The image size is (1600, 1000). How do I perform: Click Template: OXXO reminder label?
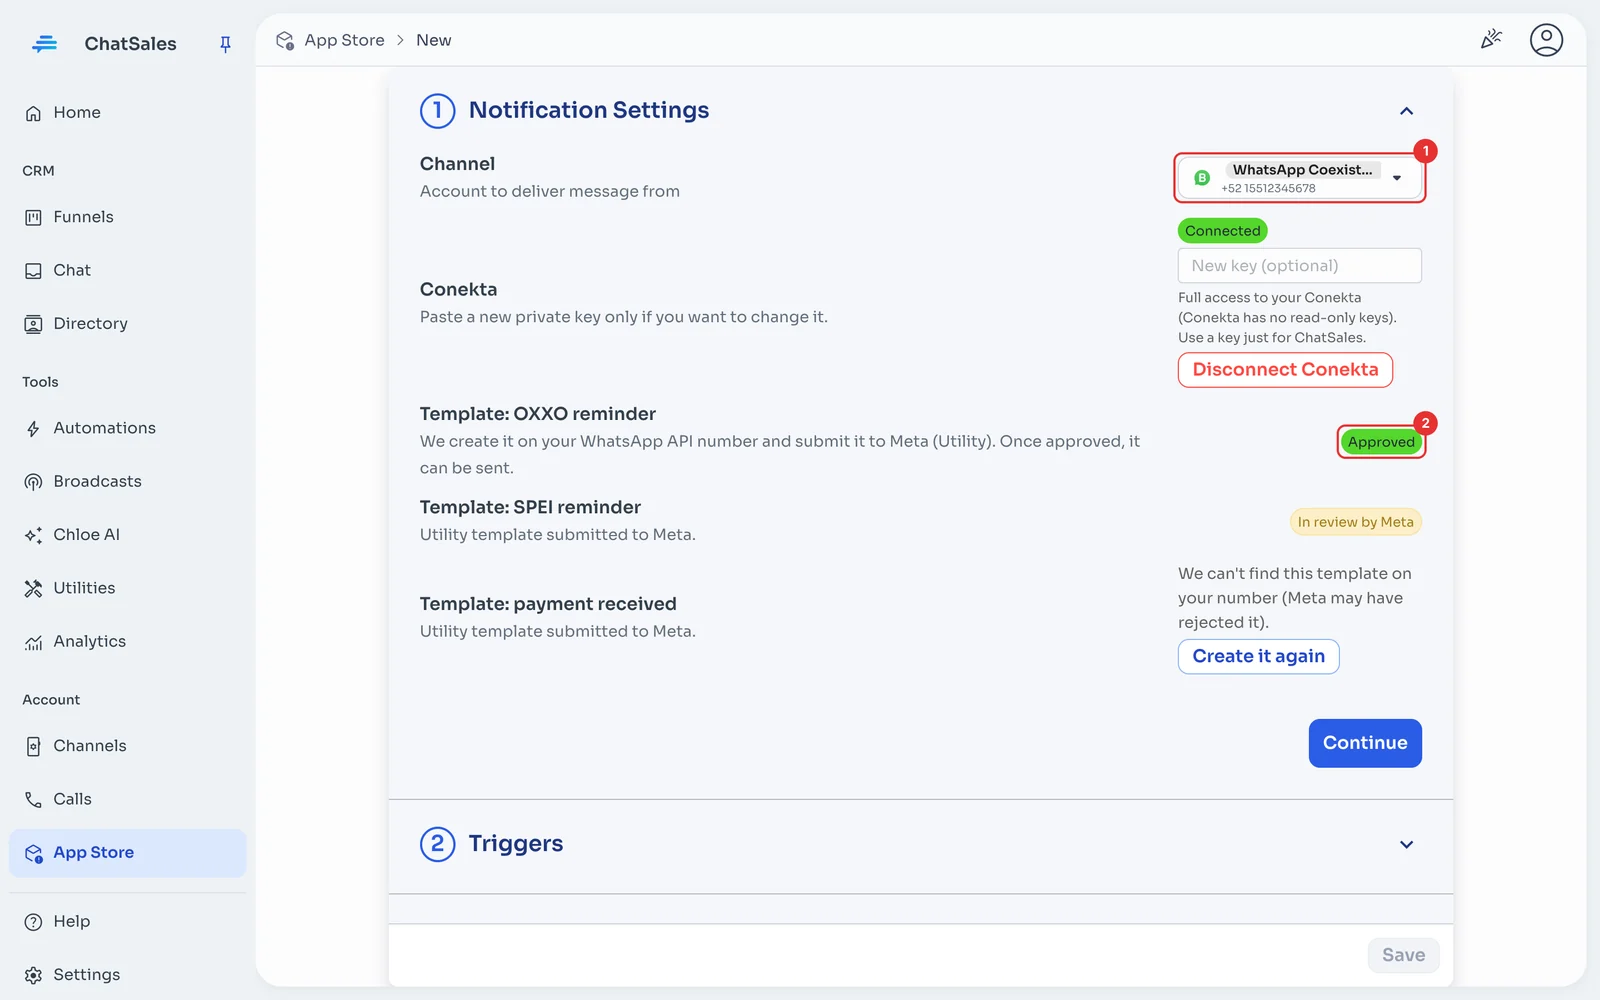[x=538, y=414]
